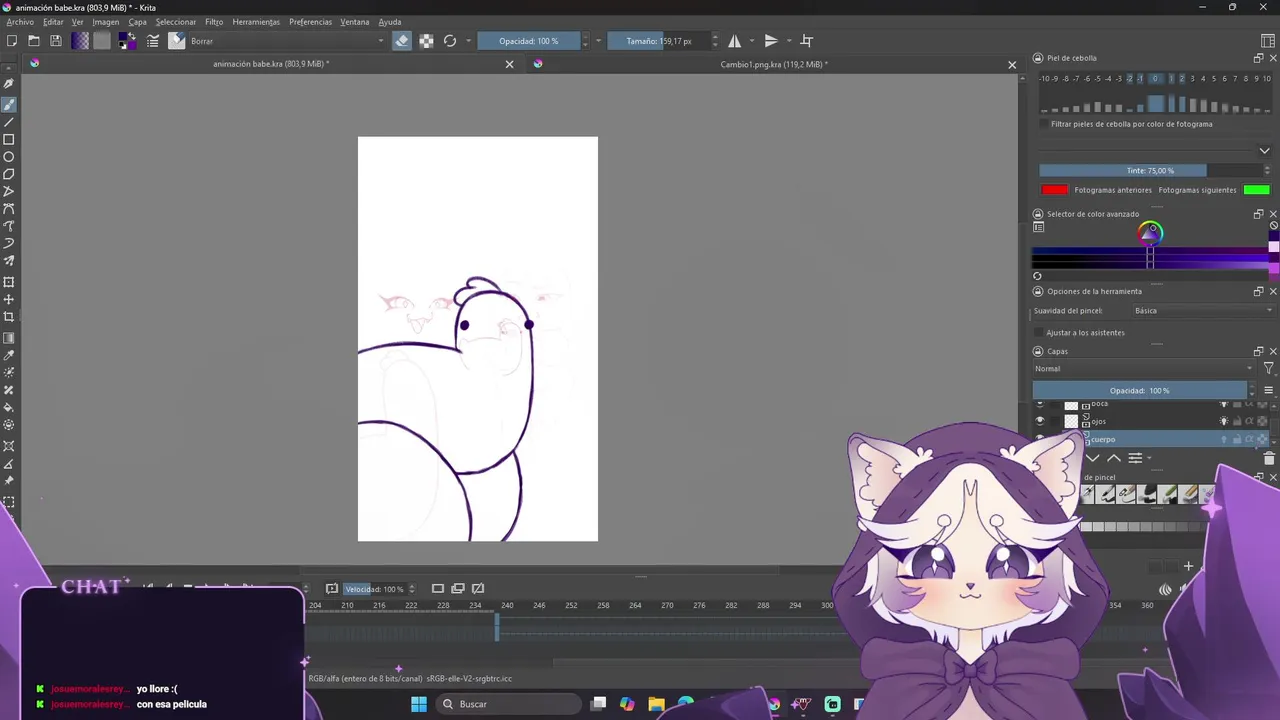Select the Rectangle tool
The width and height of the screenshot is (1280, 720).
click(x=9, y=140)
